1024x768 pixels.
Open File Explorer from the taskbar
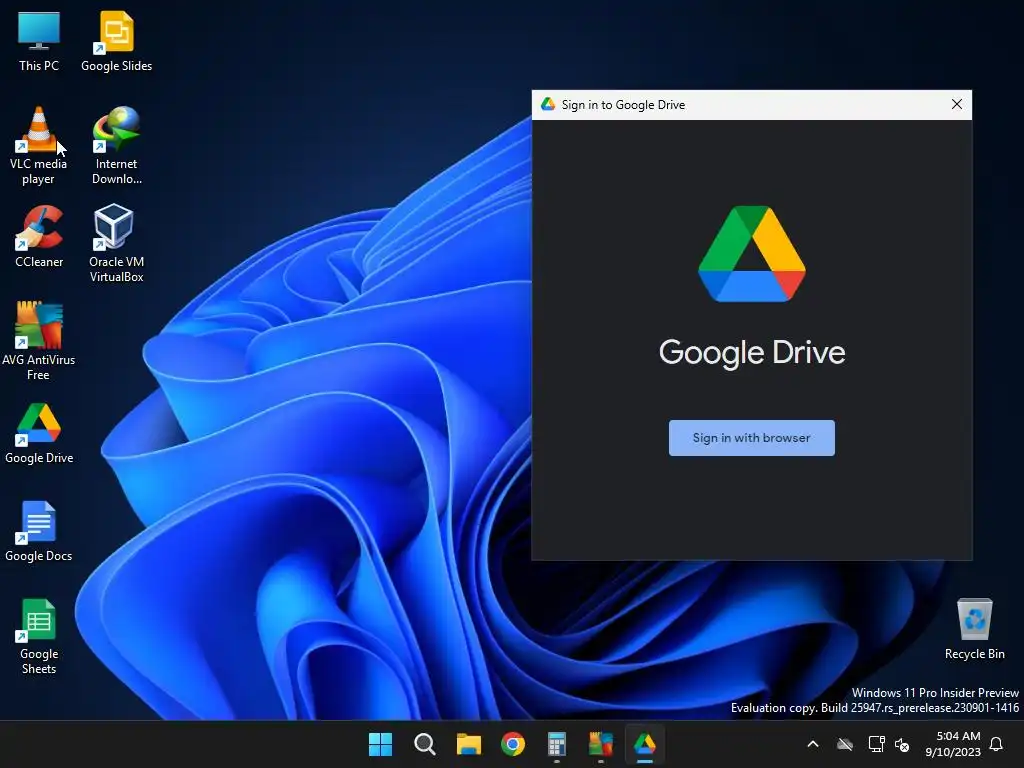469,744
